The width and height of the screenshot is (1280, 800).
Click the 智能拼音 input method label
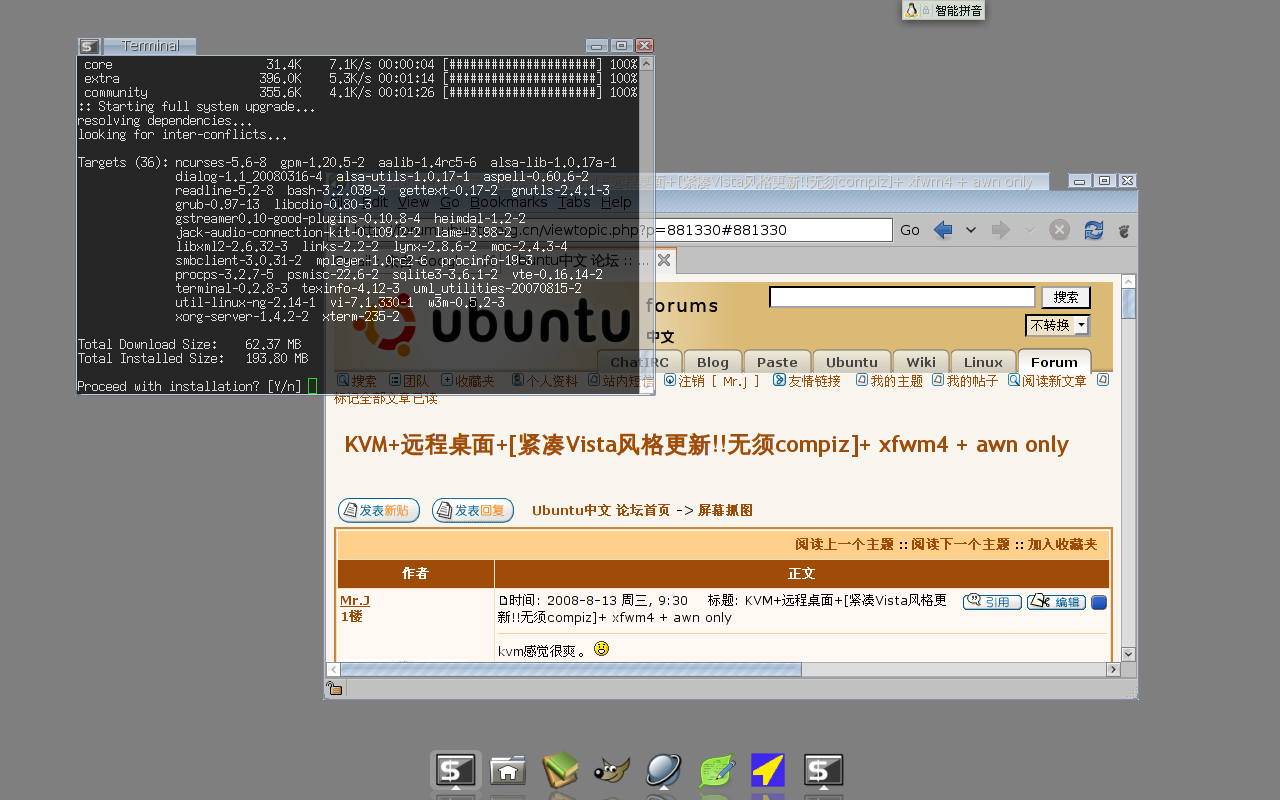958,10
